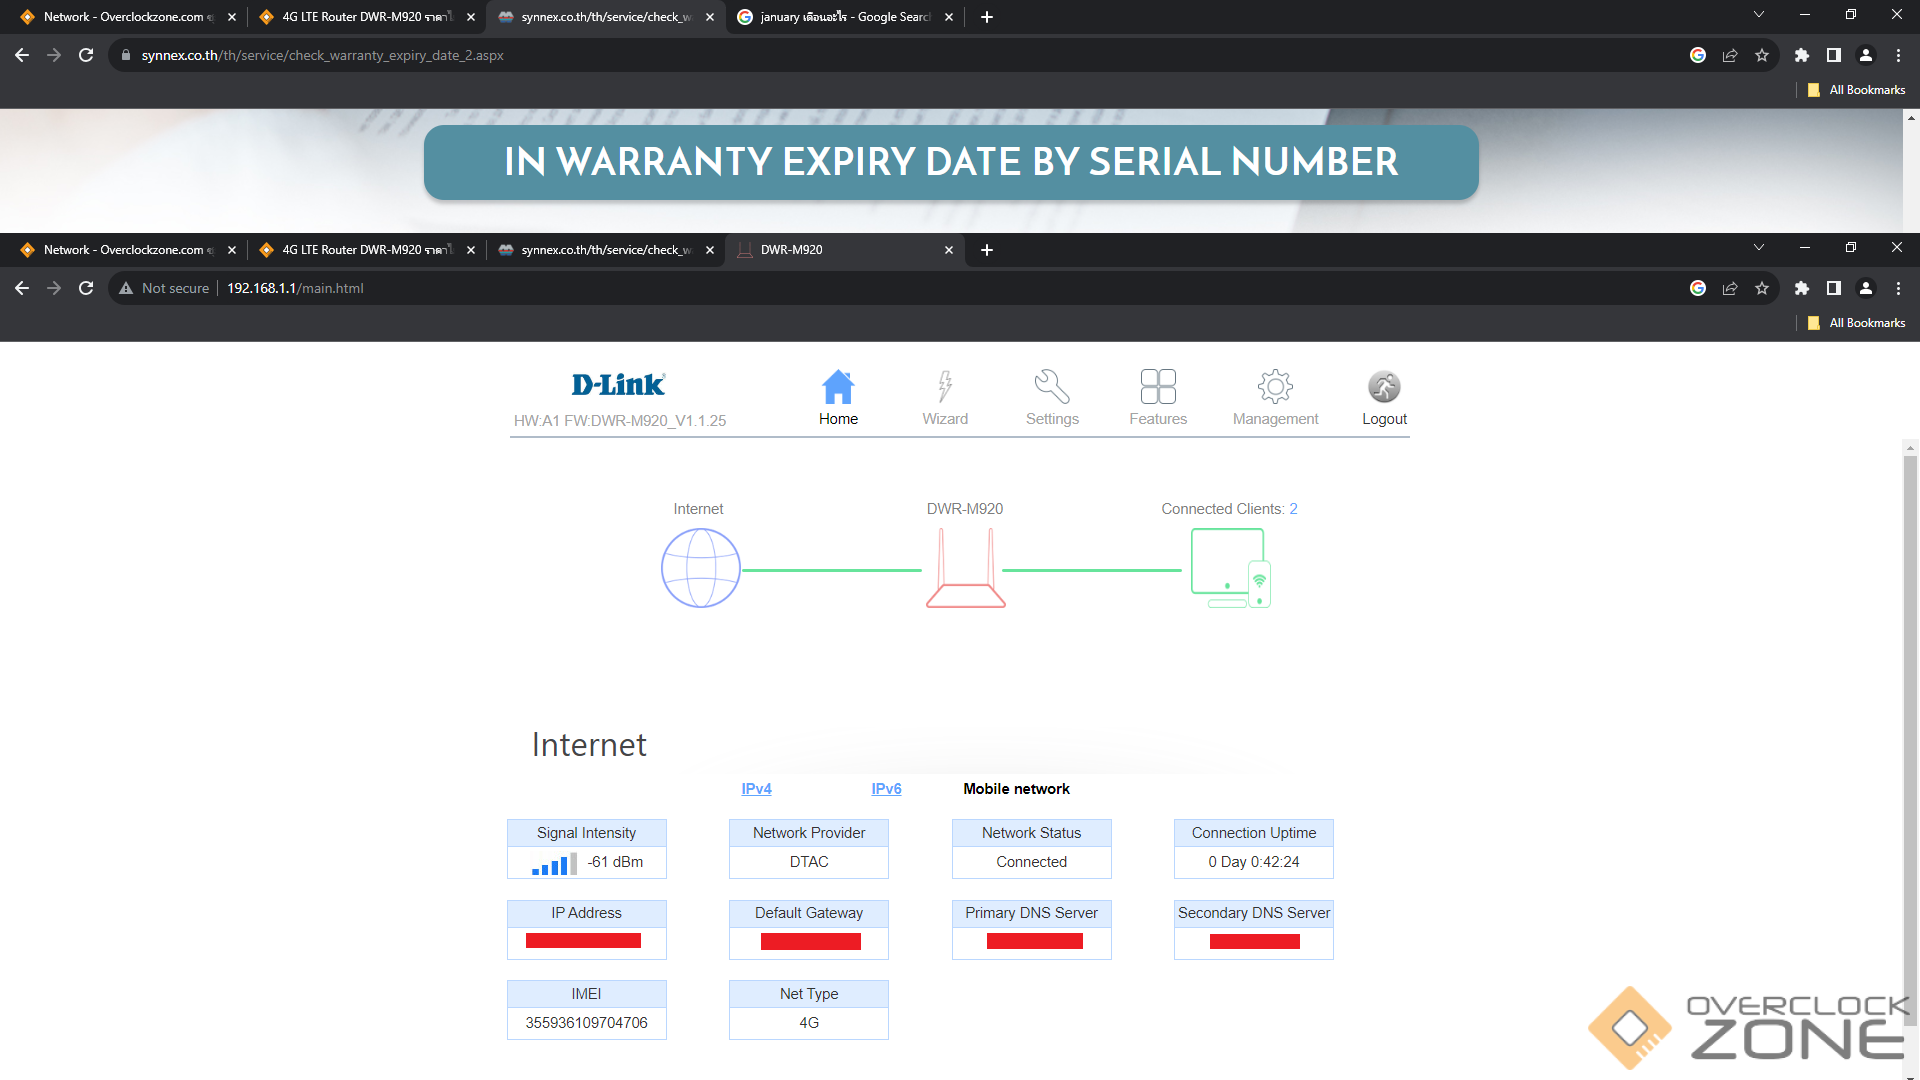This screenshot has width=1920, height=1080.
Task: Open All Bookmarks in upper window
Action: 1857,90
